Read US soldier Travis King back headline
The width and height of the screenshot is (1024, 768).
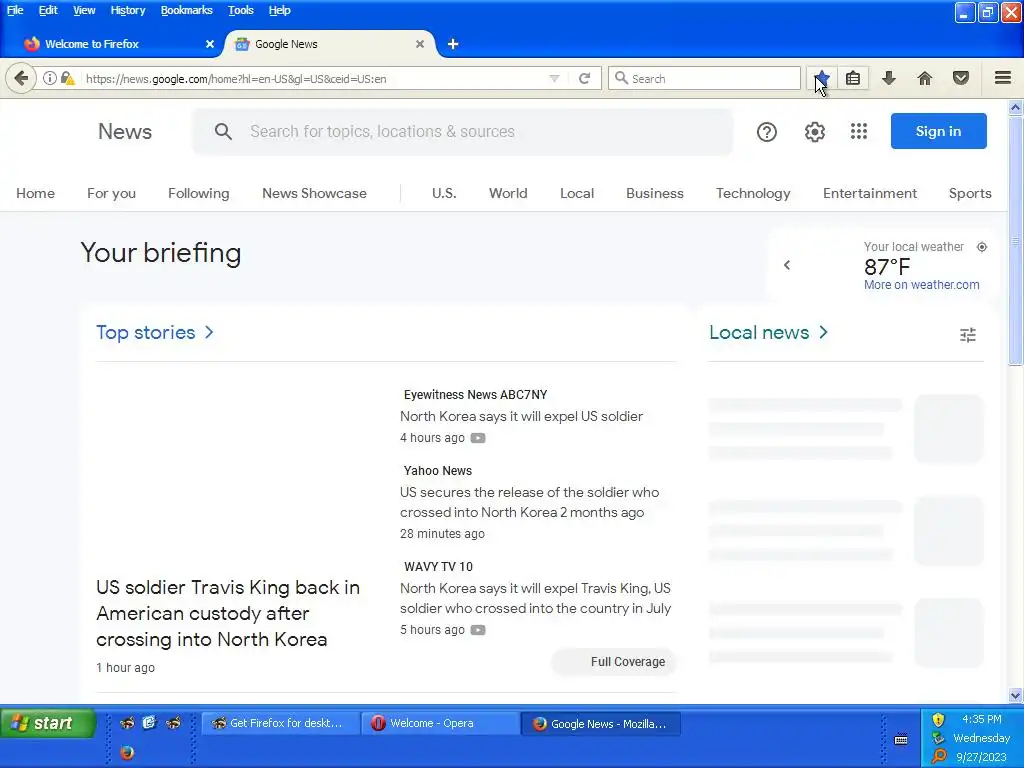tap(228, 613)
